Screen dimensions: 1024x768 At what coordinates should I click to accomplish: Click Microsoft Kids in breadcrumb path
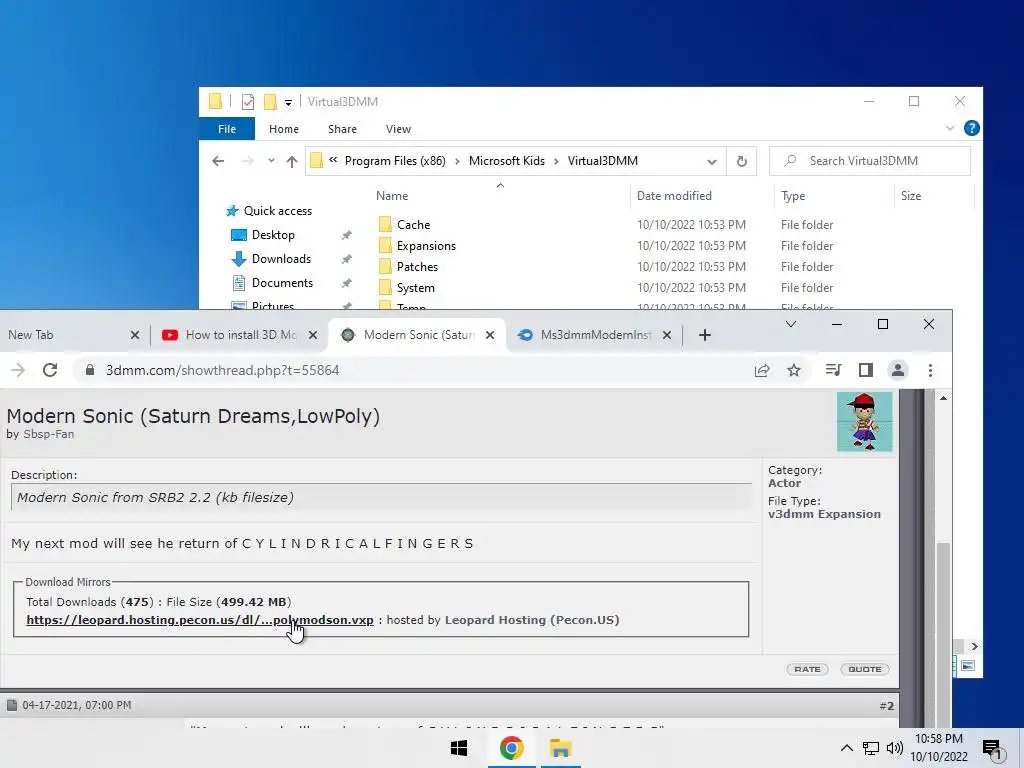pos(507,161)
